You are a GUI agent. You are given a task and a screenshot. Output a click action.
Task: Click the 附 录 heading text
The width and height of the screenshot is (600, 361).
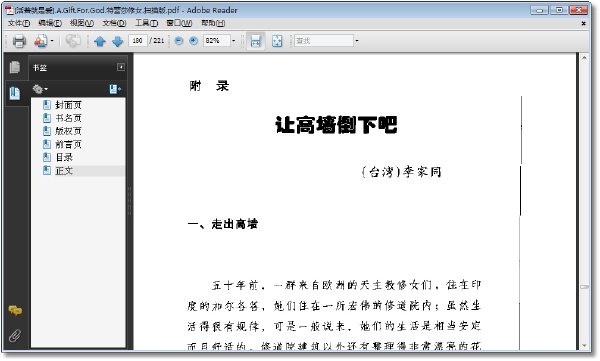click(209, 86)
